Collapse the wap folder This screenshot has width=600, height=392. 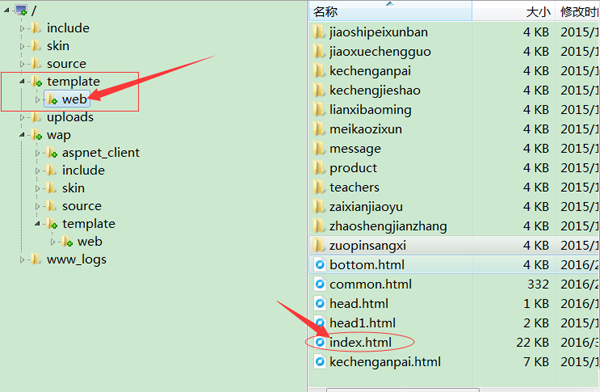22,135
